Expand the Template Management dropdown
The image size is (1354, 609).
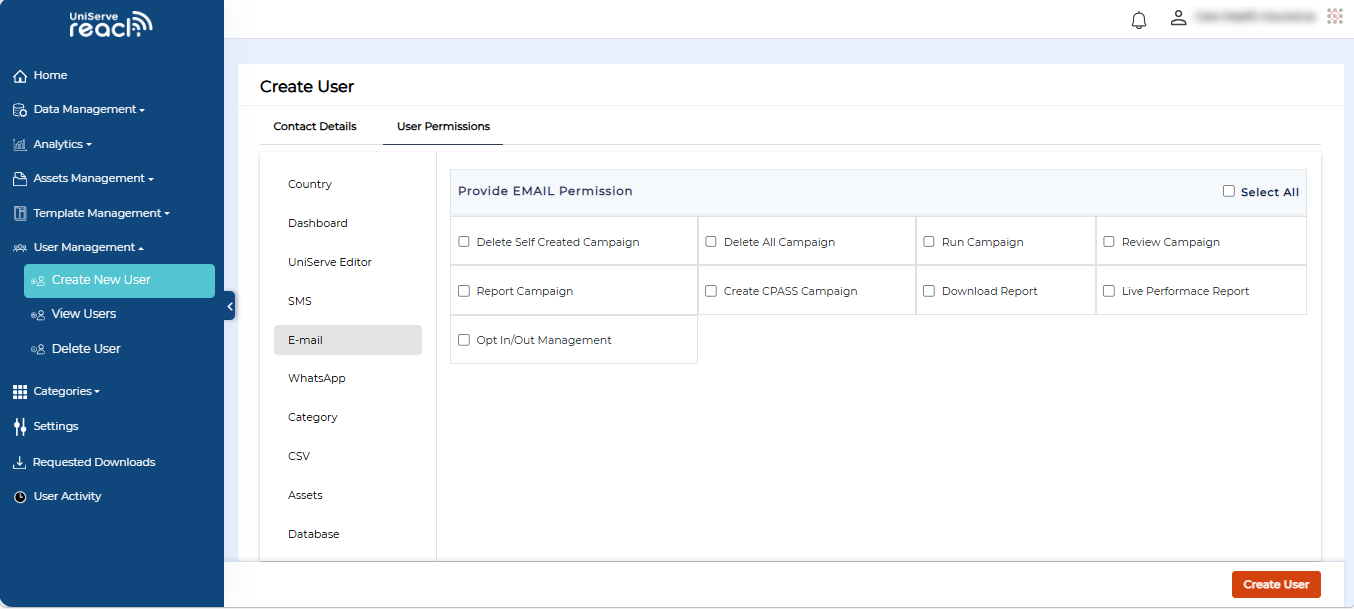point(100,214)
